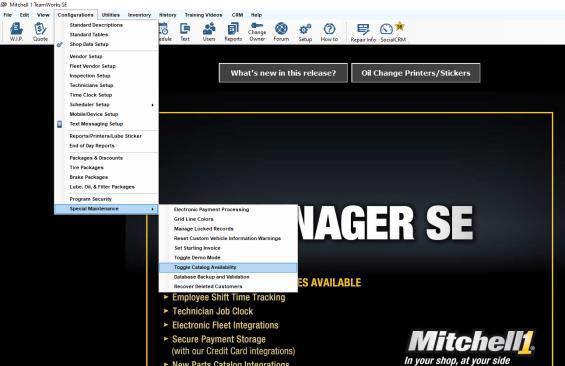Open the W.I.P. toolbar icon
The height and width of the screenshot is (366, 565).
[16, 32]
